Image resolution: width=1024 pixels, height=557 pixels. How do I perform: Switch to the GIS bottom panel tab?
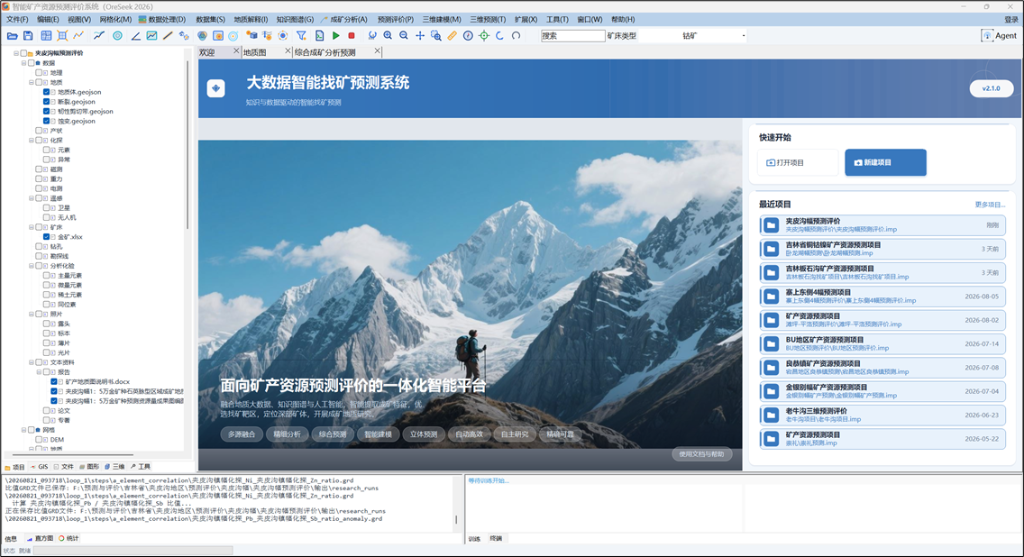coord(40,467)
